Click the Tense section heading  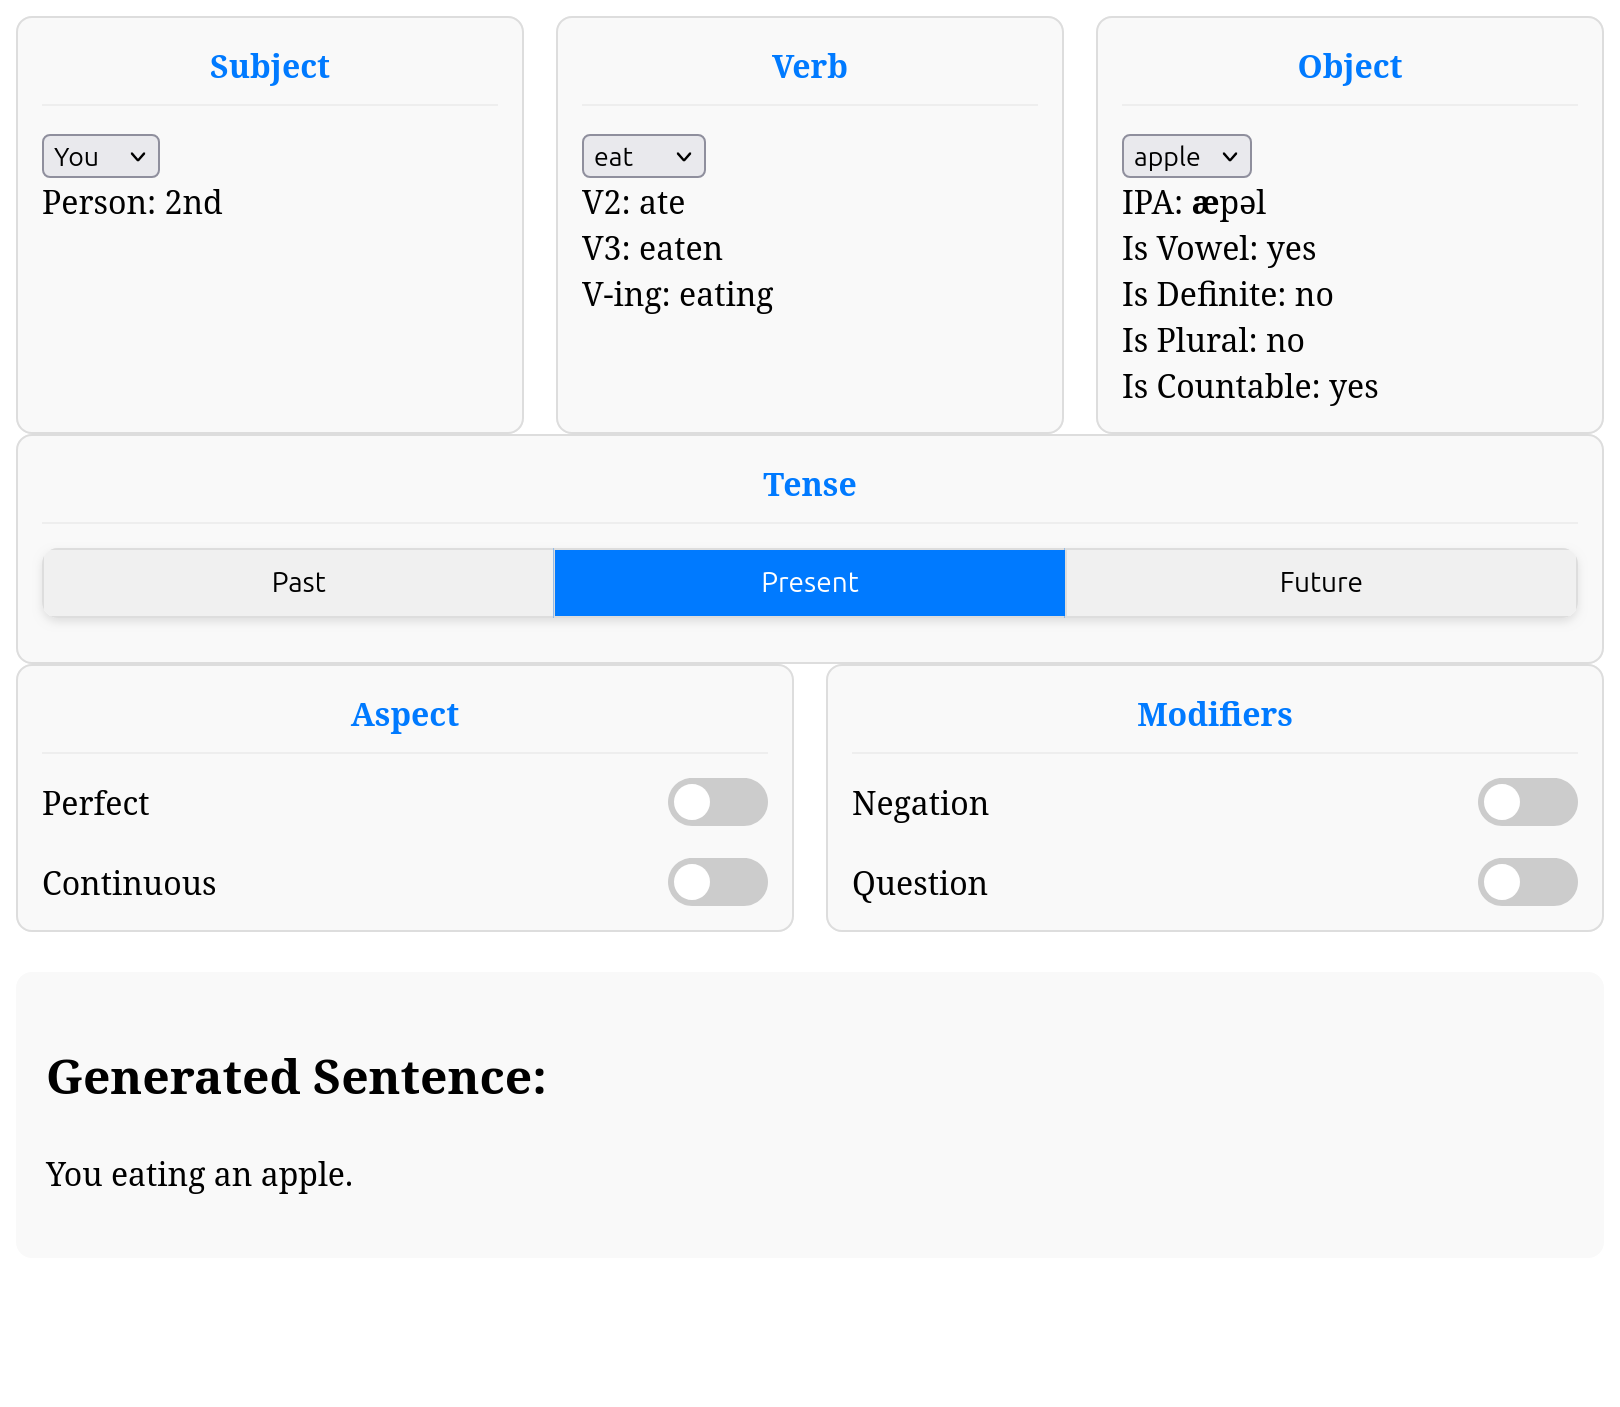(810, 484)
